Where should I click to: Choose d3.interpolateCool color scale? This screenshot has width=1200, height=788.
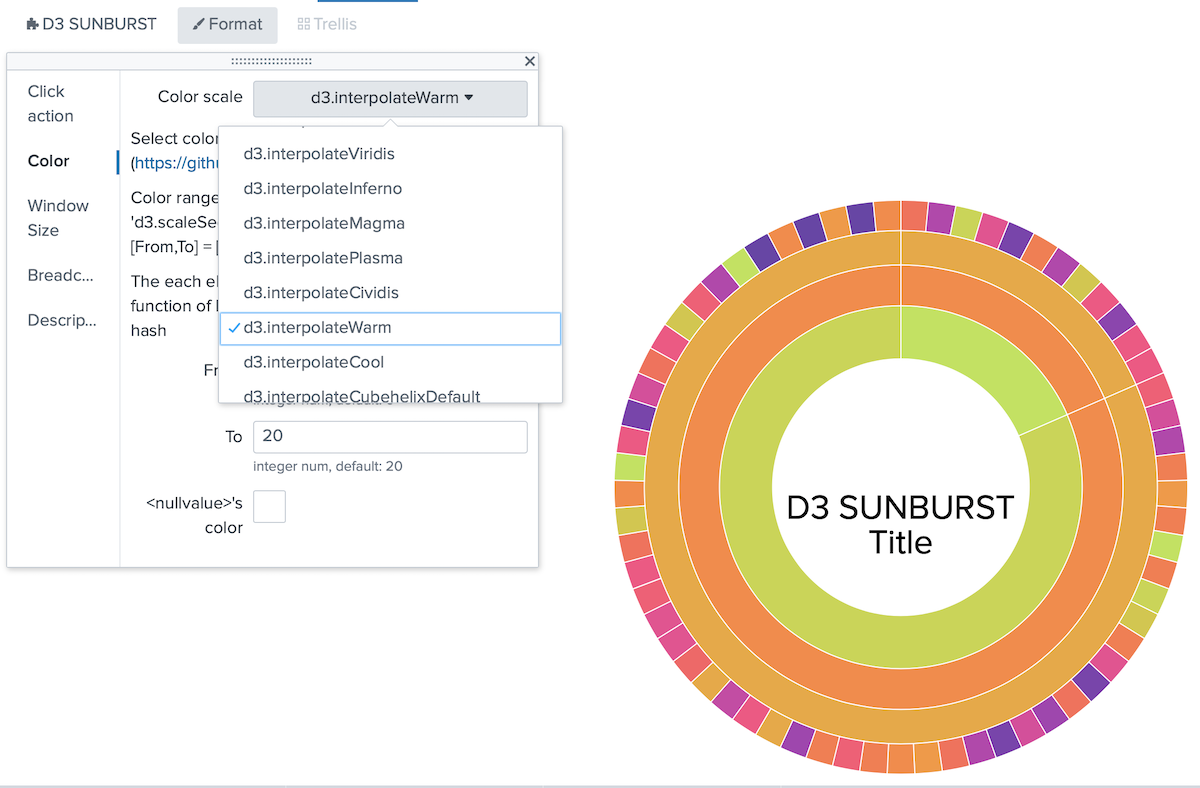point(314,363)
